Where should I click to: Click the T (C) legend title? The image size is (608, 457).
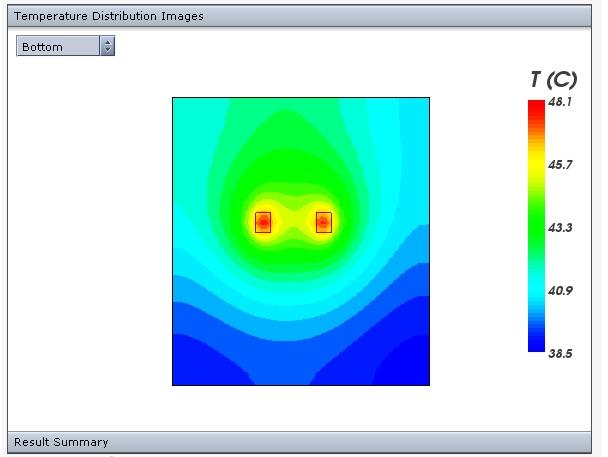point(553,79)
